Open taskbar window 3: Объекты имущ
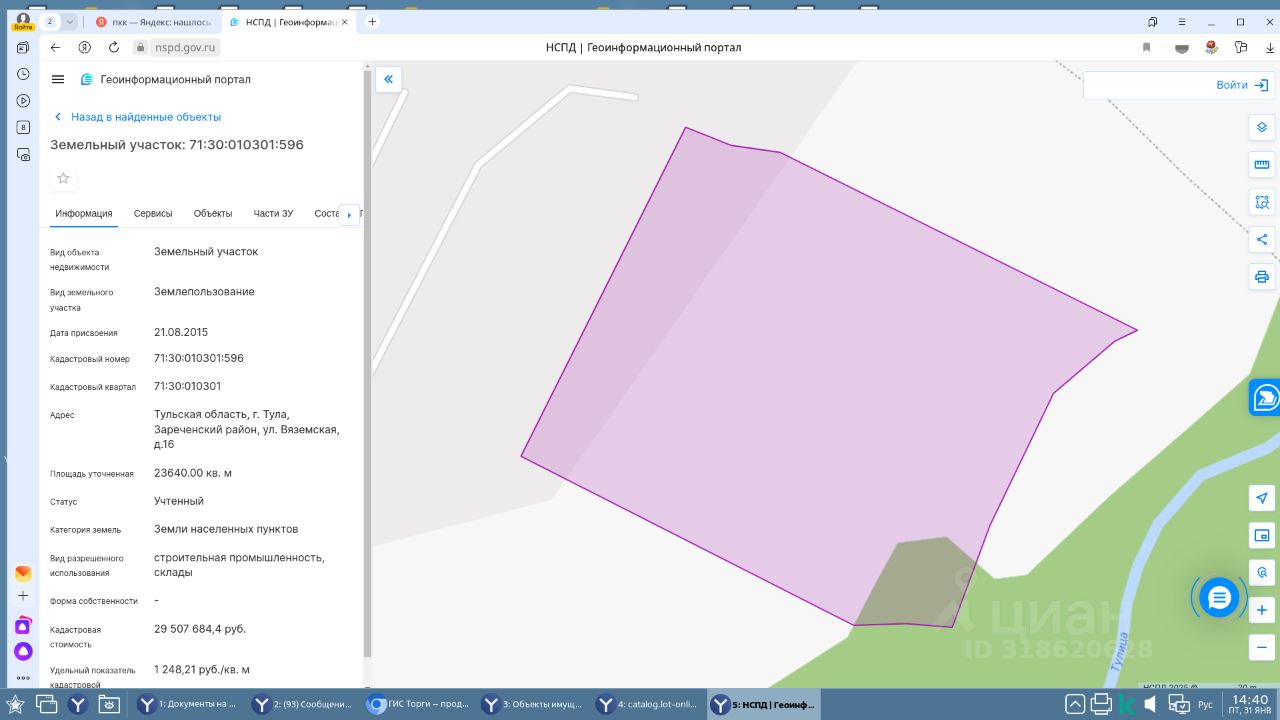This screenshot has height=720, width=1280. (x=530, y=704)
